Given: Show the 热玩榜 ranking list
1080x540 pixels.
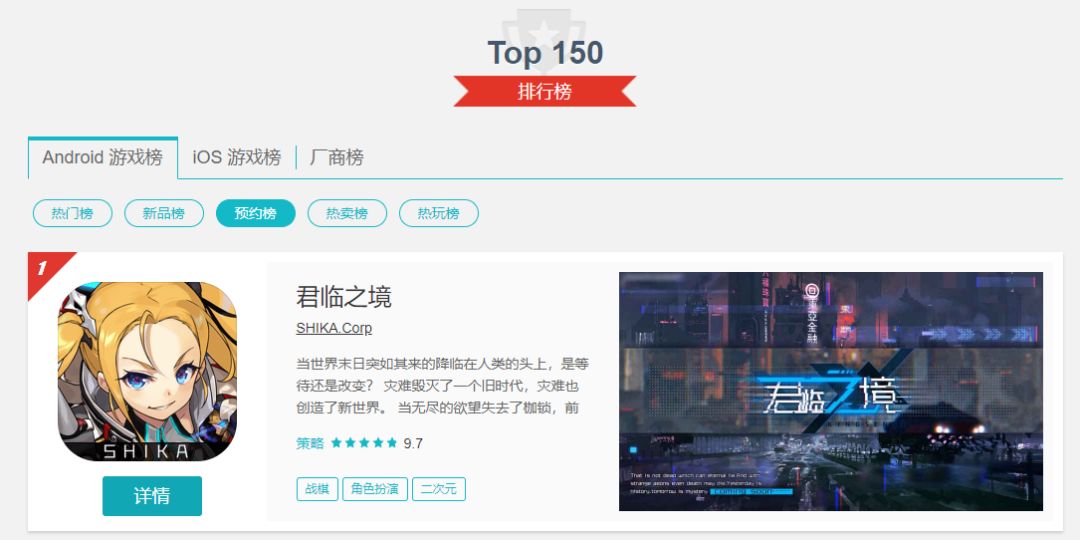Looking at the screenshot, I should click(439, 214).
